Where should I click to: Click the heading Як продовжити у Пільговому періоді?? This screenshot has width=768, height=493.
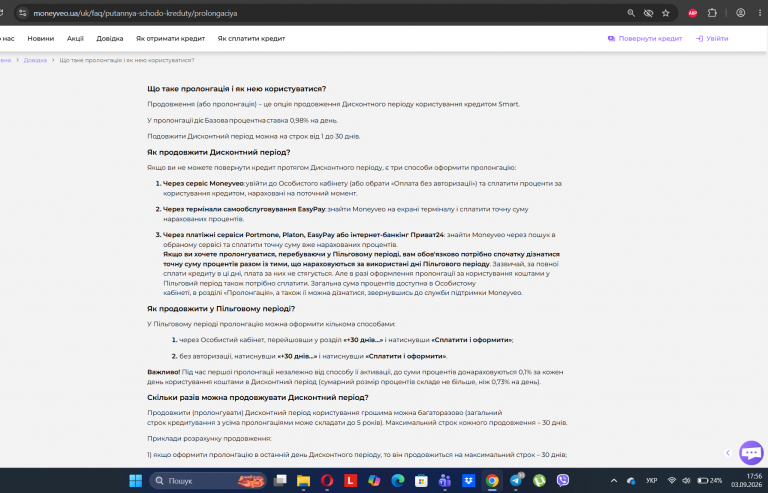[221, 308]
